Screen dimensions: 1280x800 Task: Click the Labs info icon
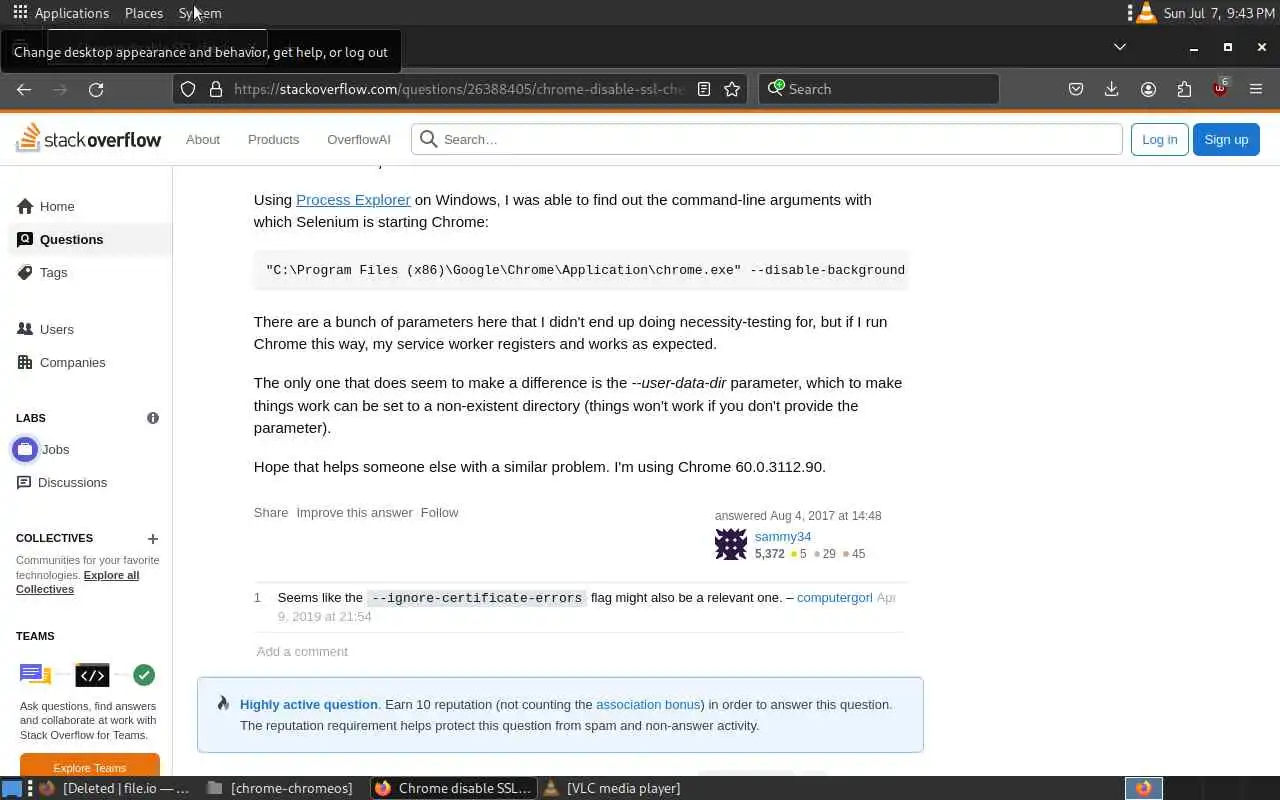tap(153, 418)
